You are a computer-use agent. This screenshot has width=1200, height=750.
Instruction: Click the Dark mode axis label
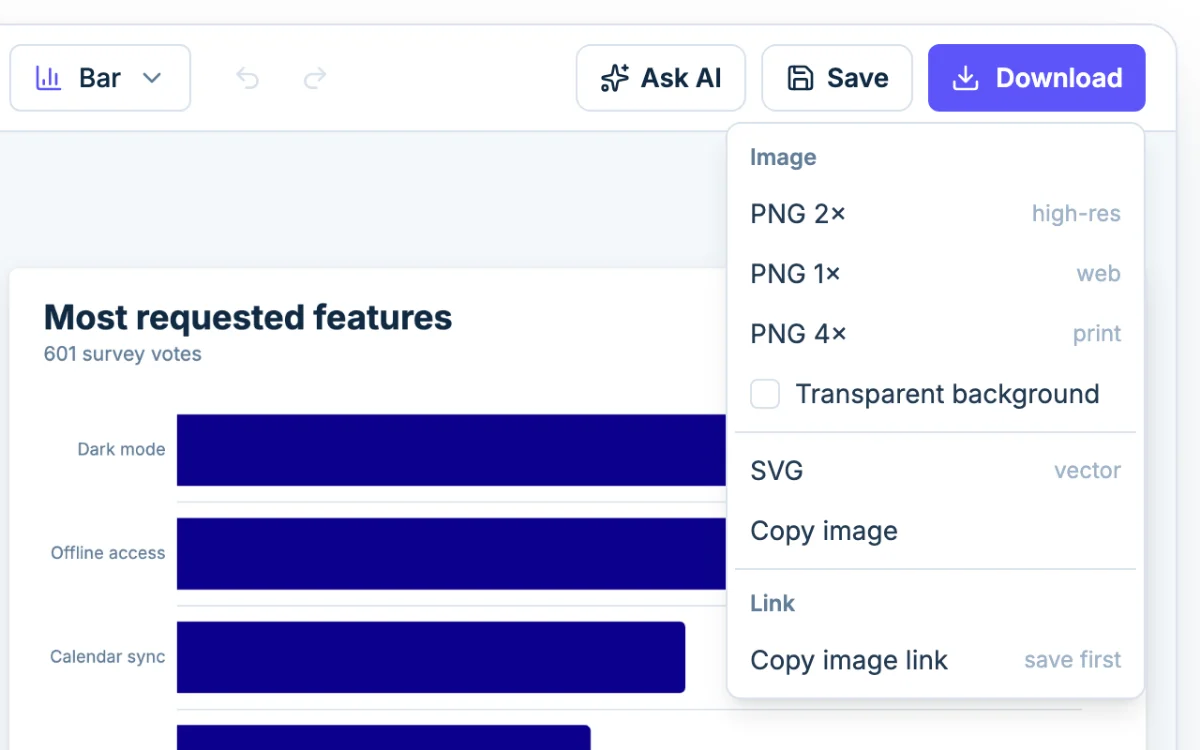point(121,450)
